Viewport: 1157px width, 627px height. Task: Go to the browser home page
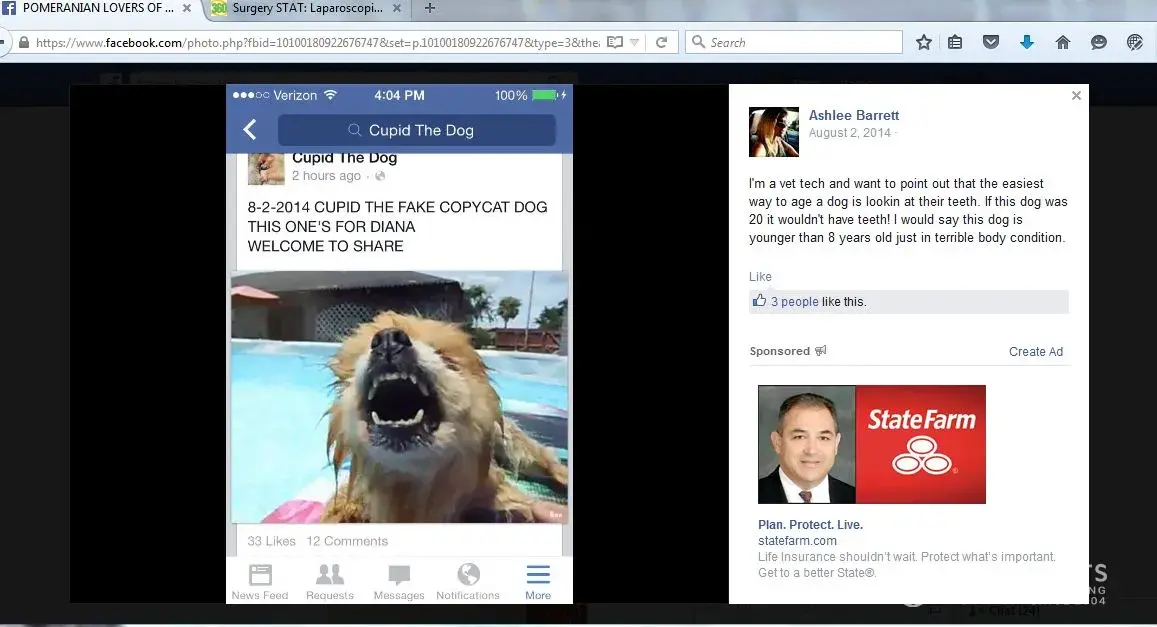pyautogui.click(x=1062, y=42)
